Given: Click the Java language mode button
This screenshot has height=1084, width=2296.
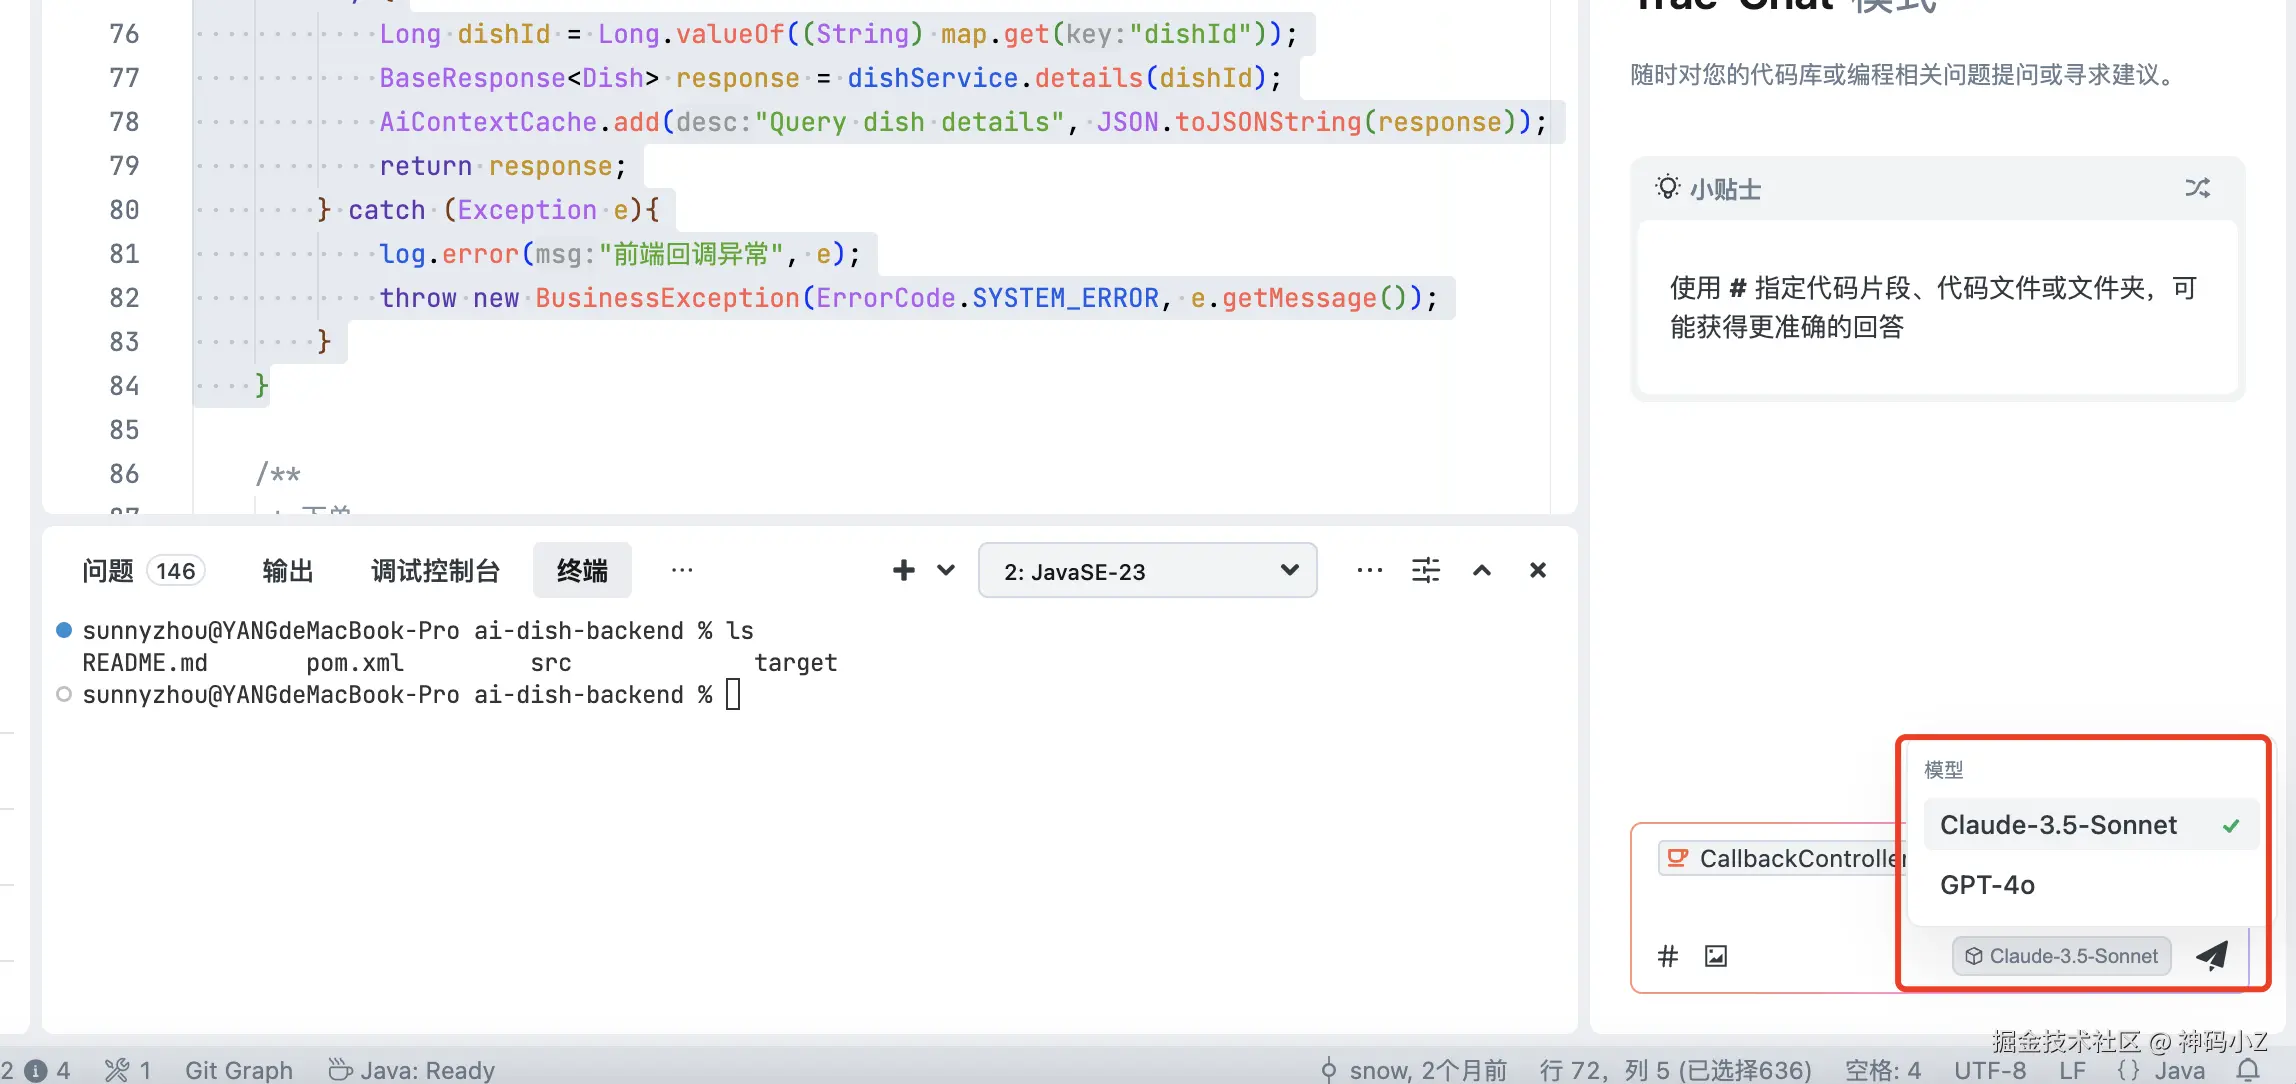Looking at the screenshot, I should click(2178, 1070).
